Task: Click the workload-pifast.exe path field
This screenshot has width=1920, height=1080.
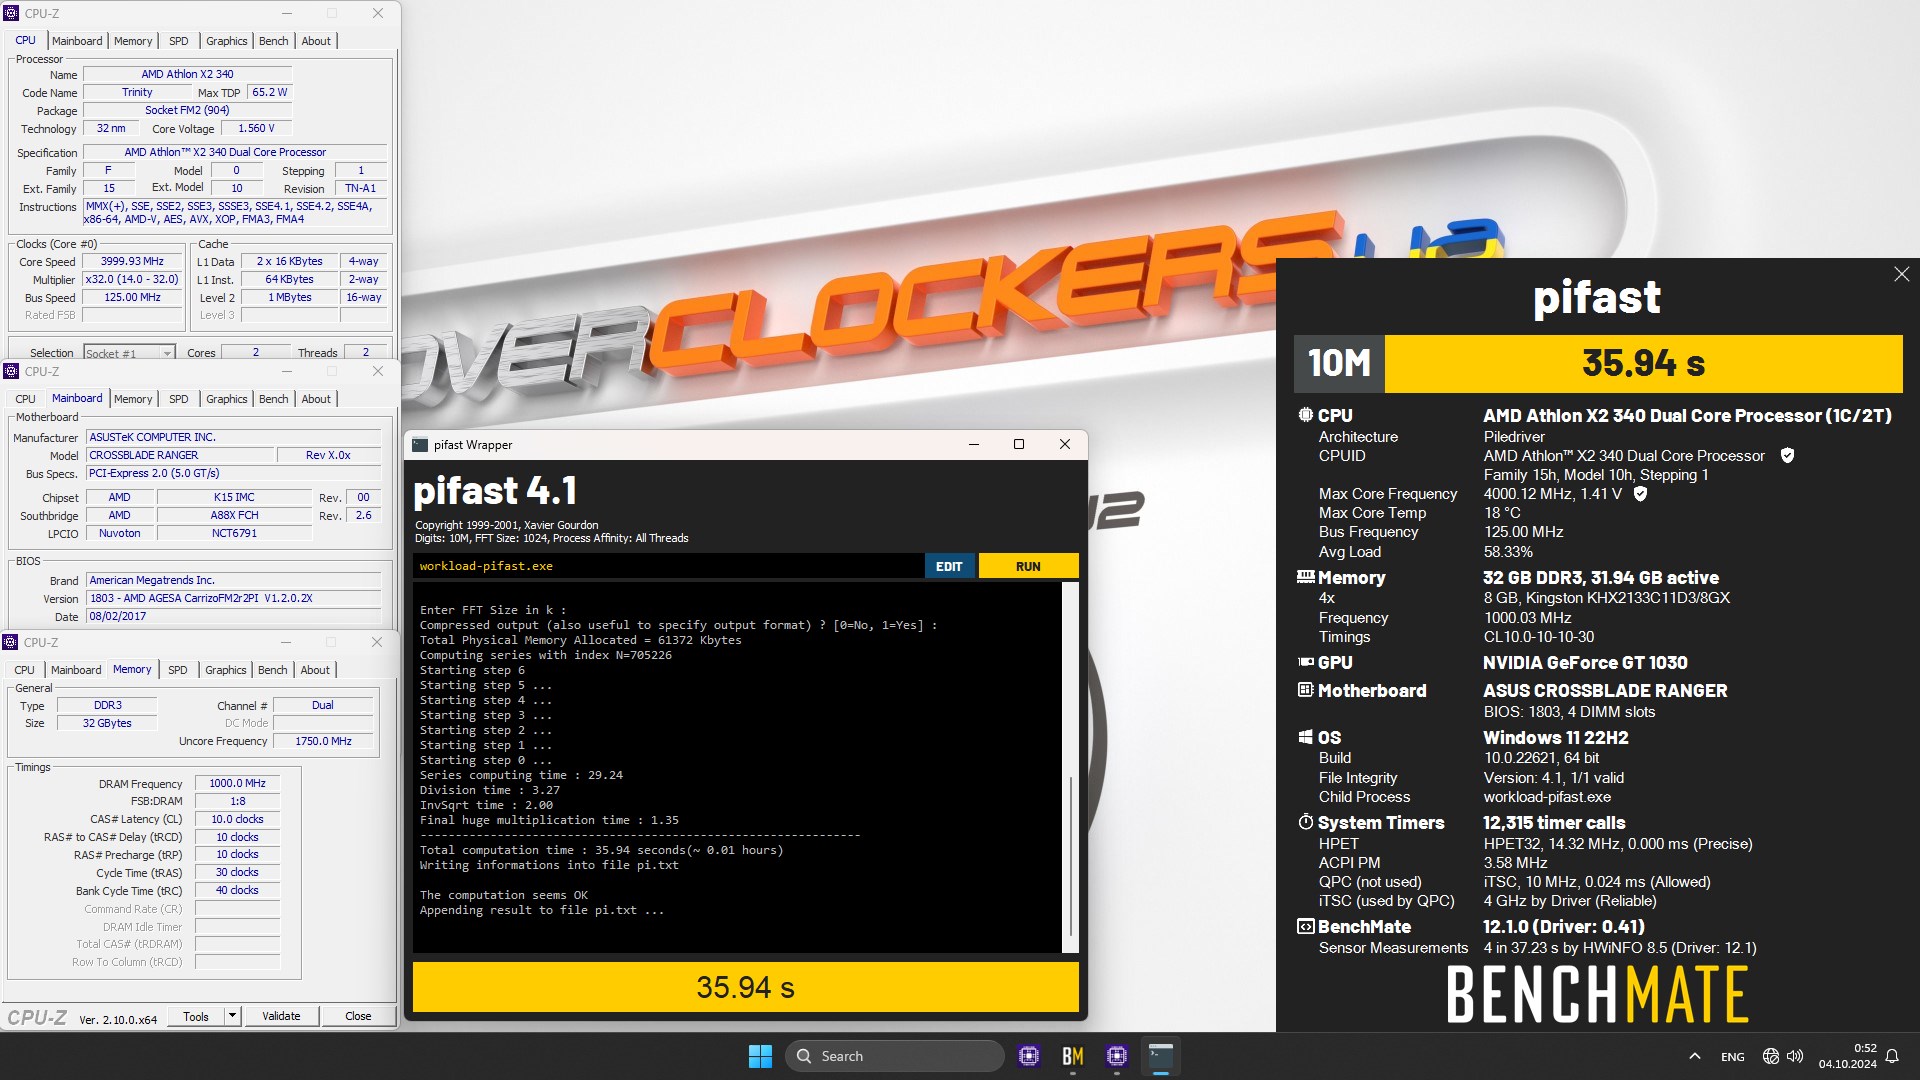Action: coord(668,566)
